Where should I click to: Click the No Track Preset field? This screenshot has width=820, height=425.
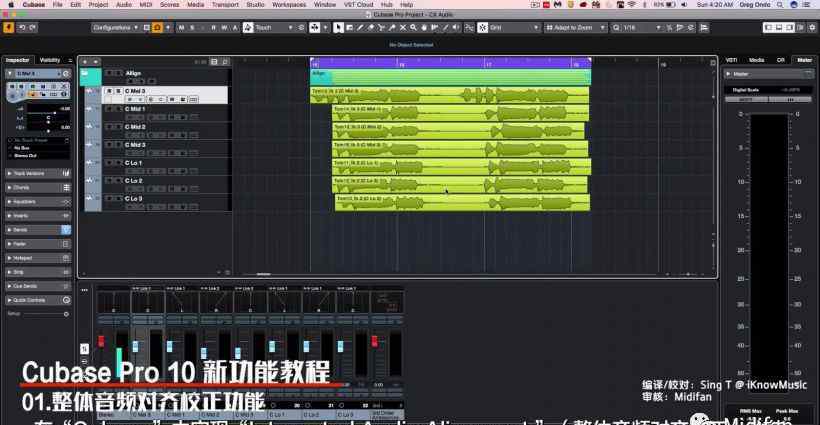[x=39, y=141]
